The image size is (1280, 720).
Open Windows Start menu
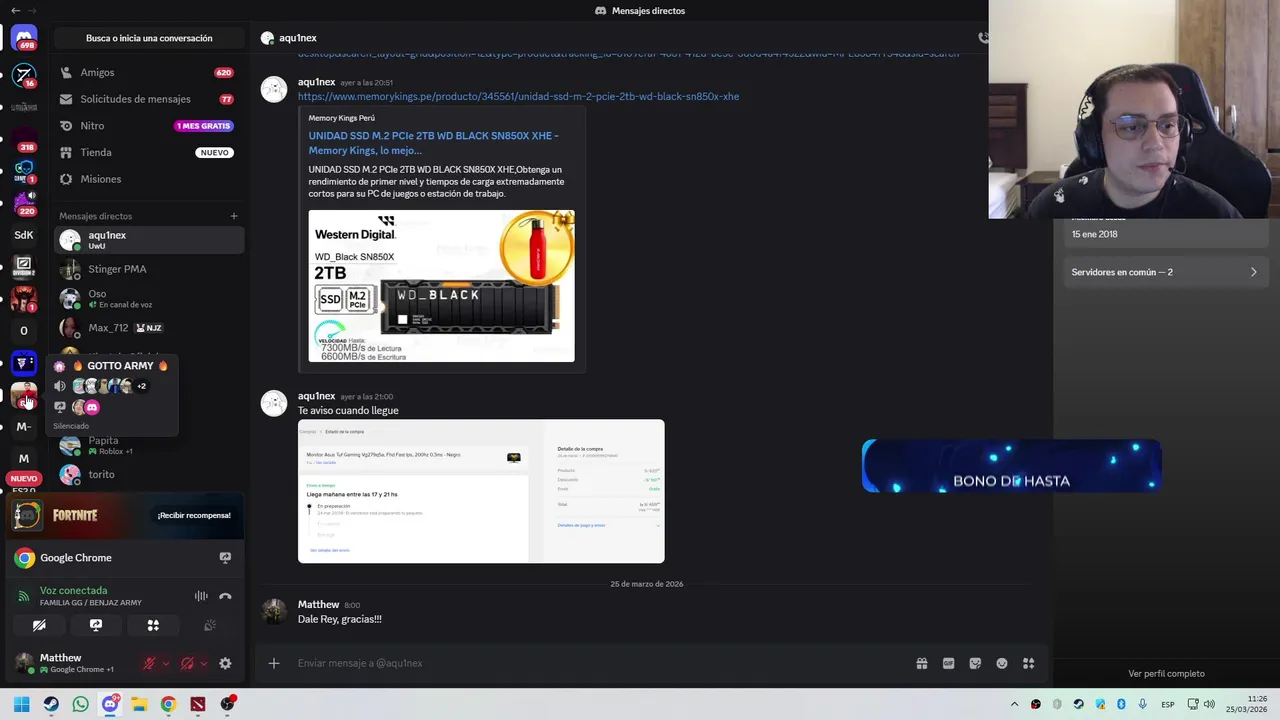click(21, 704)
